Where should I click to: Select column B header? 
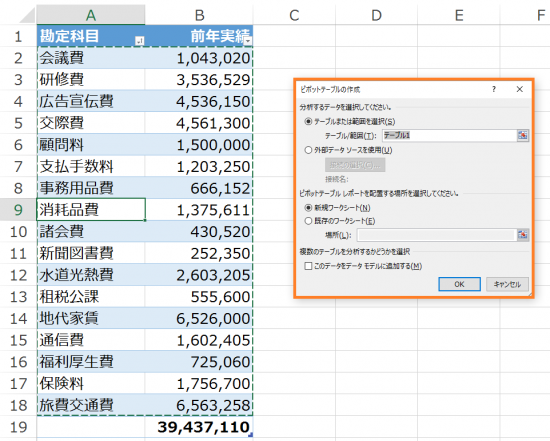tap(199, 15)
